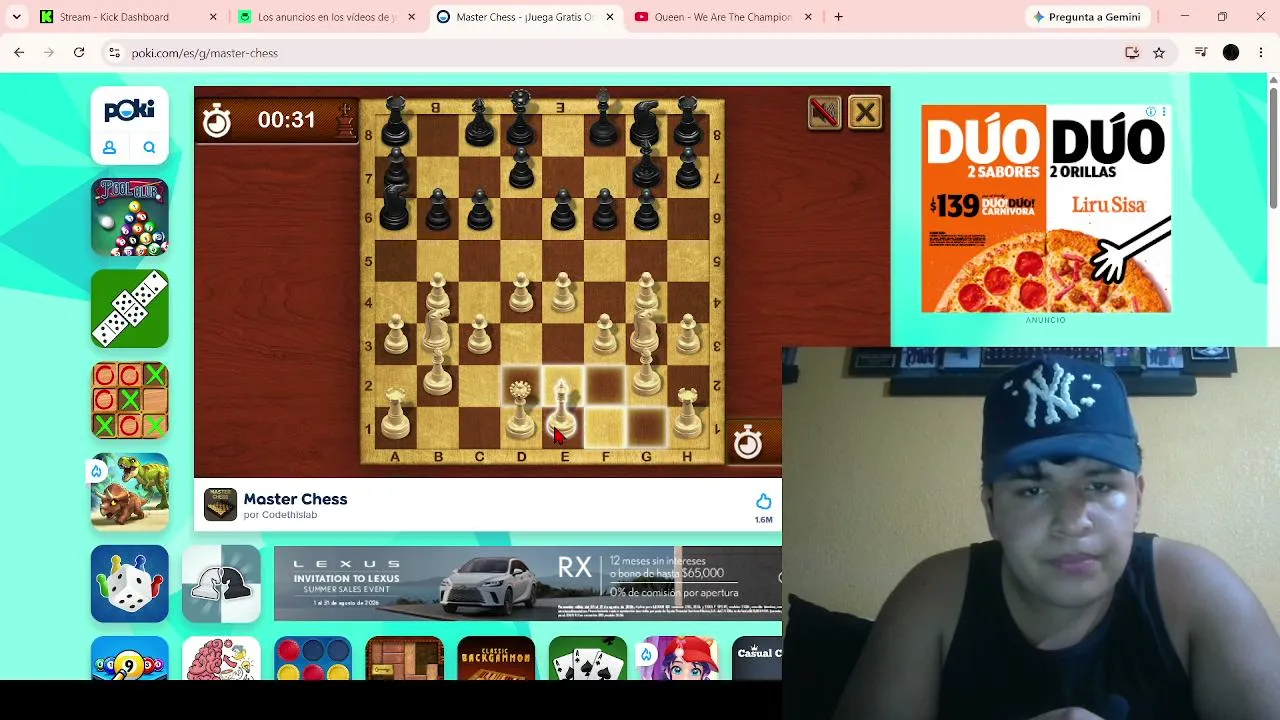Choose the white pawn on e4
This screenshot has width=1280, height=720.
tap(563, 291)
